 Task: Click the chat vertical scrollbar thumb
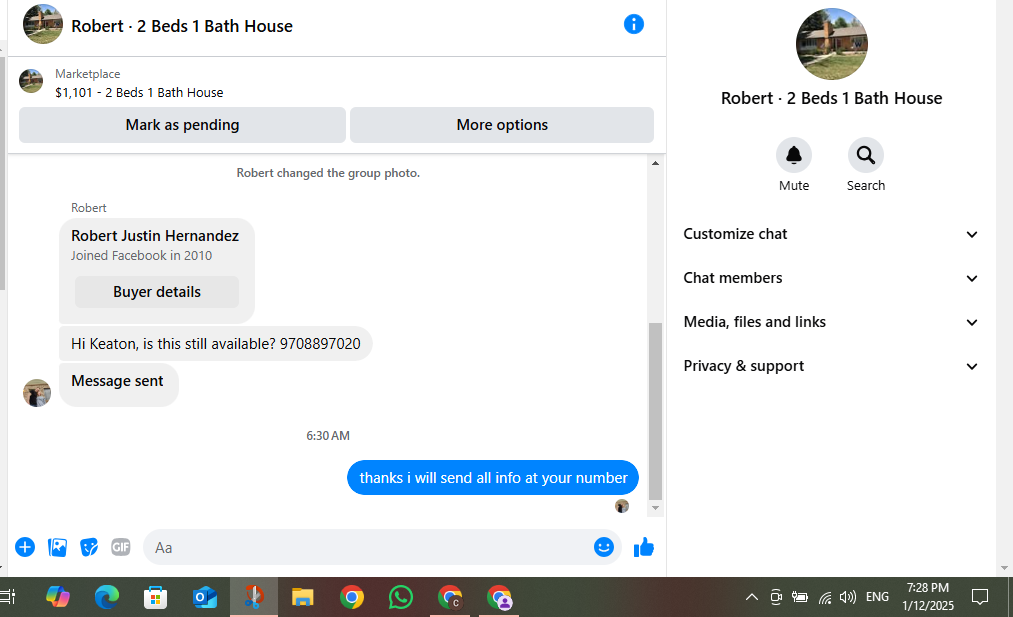coord(655,411)
